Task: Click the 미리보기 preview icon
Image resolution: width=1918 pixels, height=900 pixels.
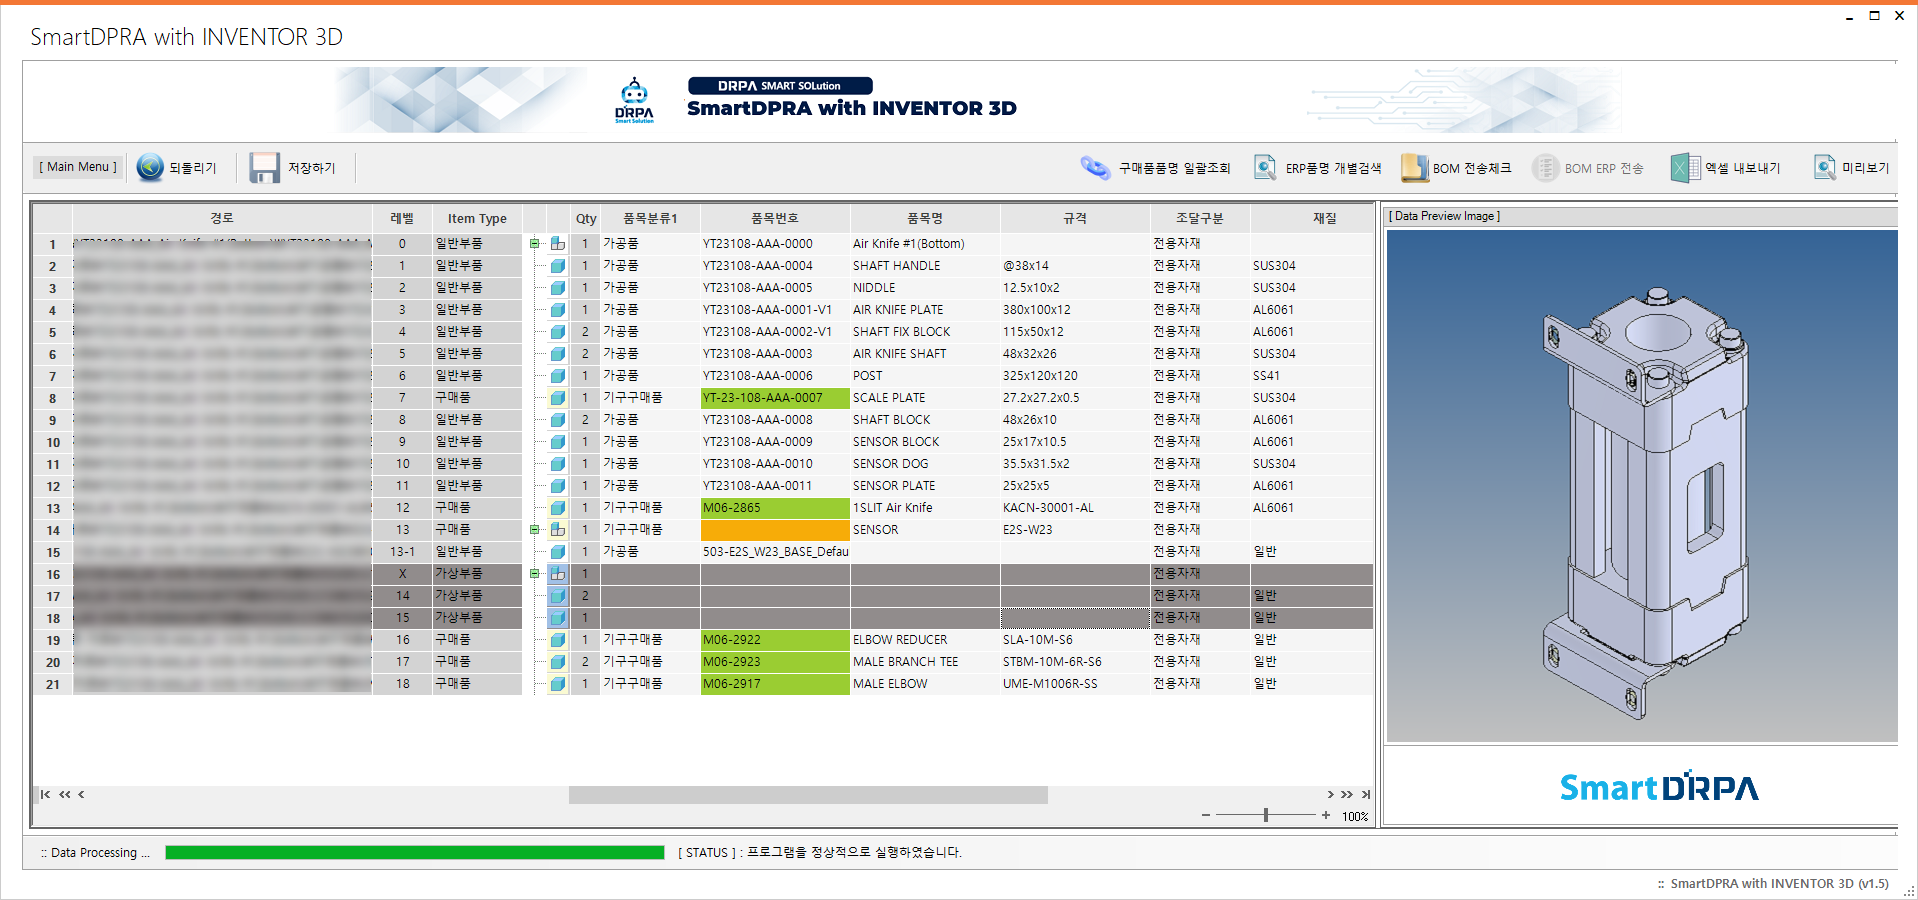Action: click(x=1825, y=167)
